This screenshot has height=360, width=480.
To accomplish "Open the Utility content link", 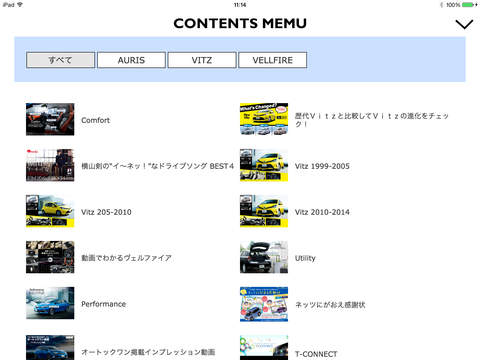I will coord(305,258).
